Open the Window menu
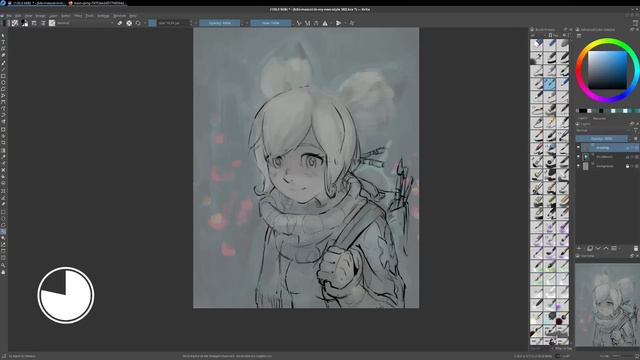The width and height of the screenshot is (640, 360). coord(120,16)
